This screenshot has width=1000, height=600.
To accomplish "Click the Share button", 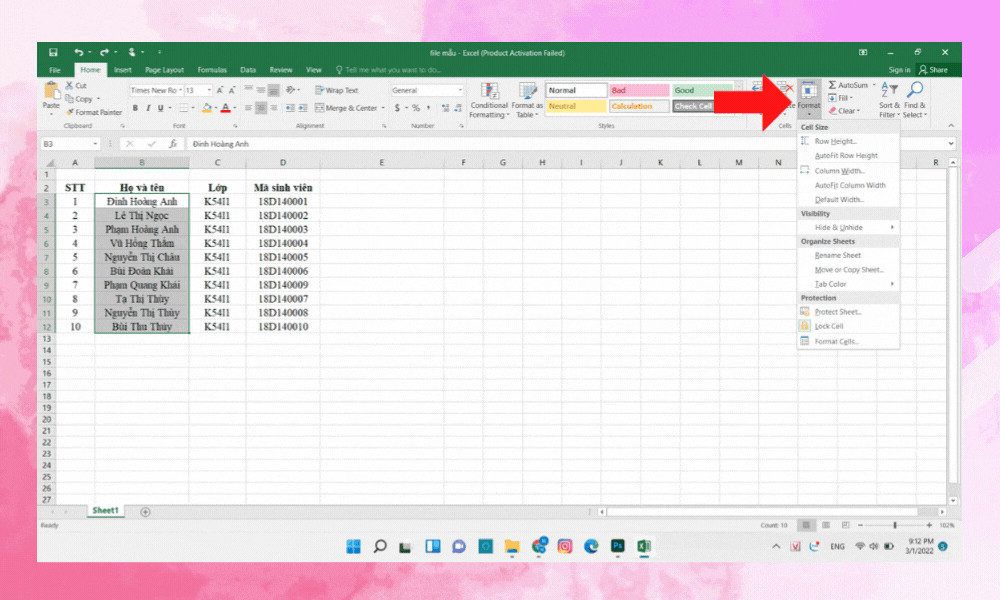I will [x=934, y=70].
